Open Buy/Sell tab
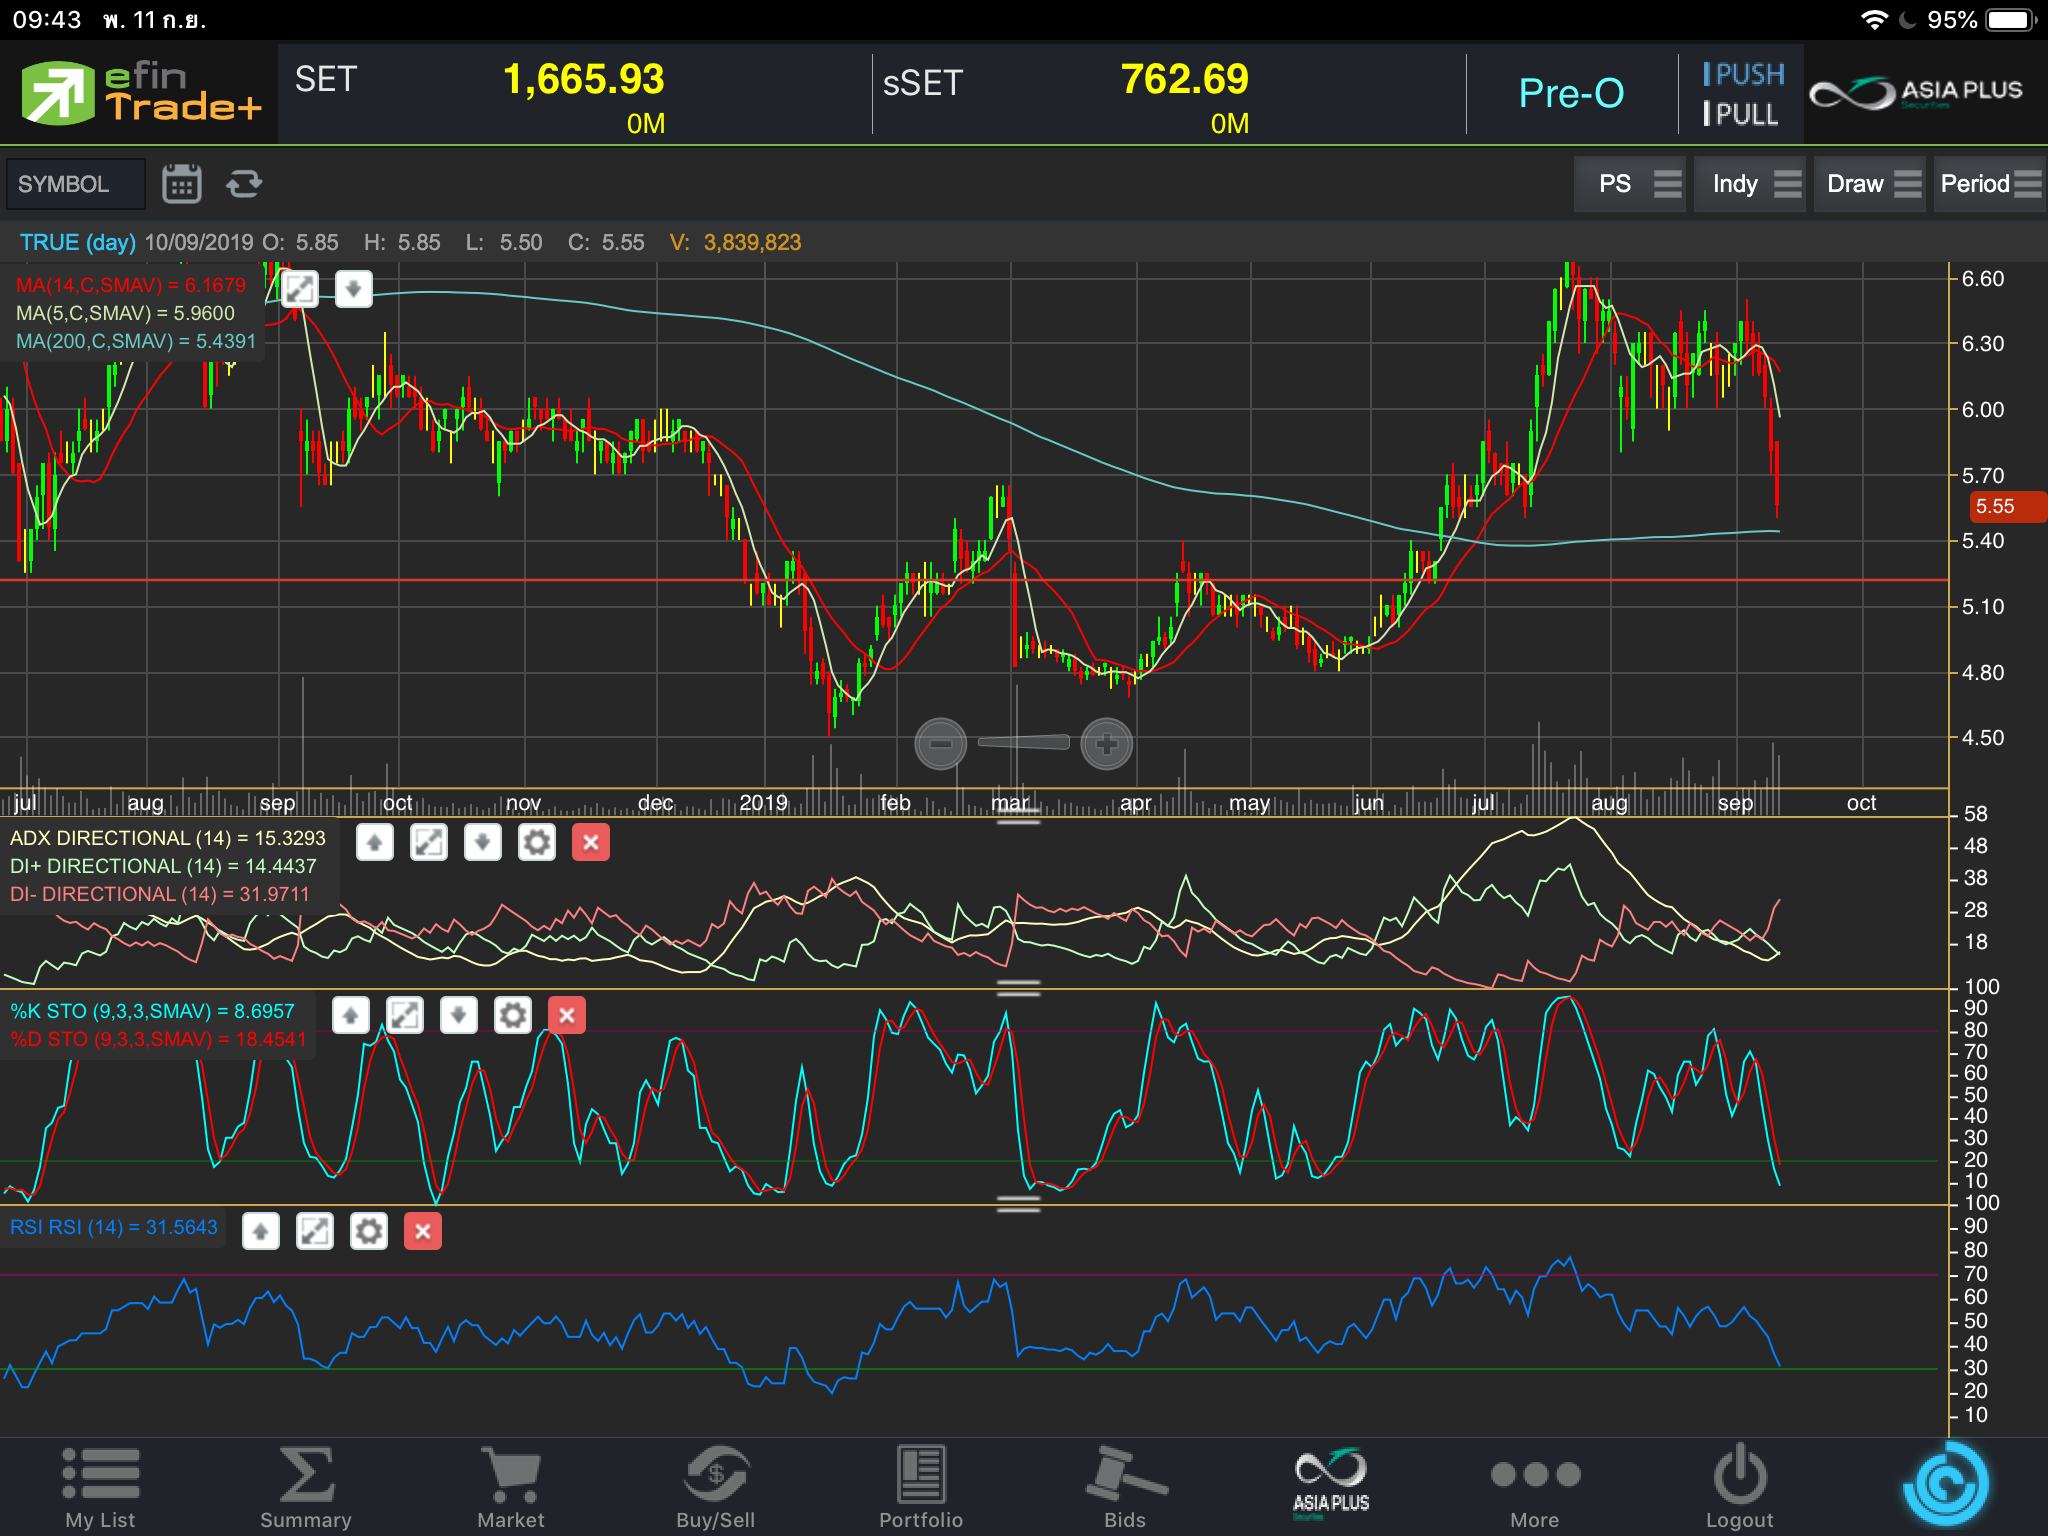The width and height of the screenshot is (2048, 1536). coord(716,1488)
